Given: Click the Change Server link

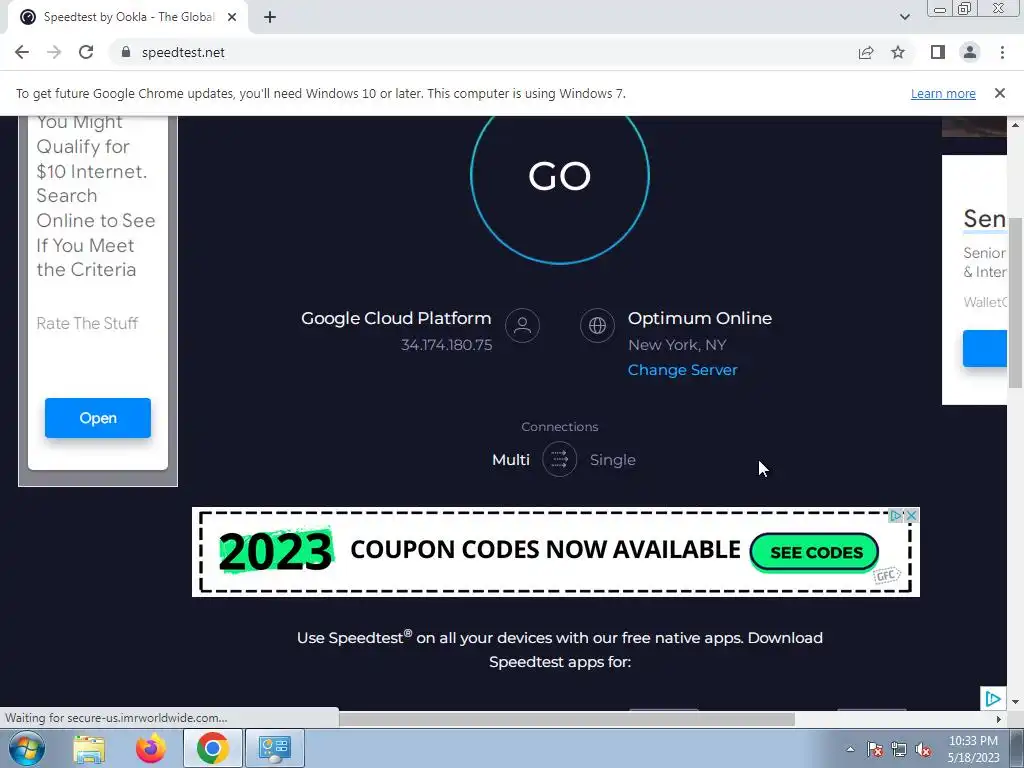Looking at the screenshot, I should coord(682,370).
